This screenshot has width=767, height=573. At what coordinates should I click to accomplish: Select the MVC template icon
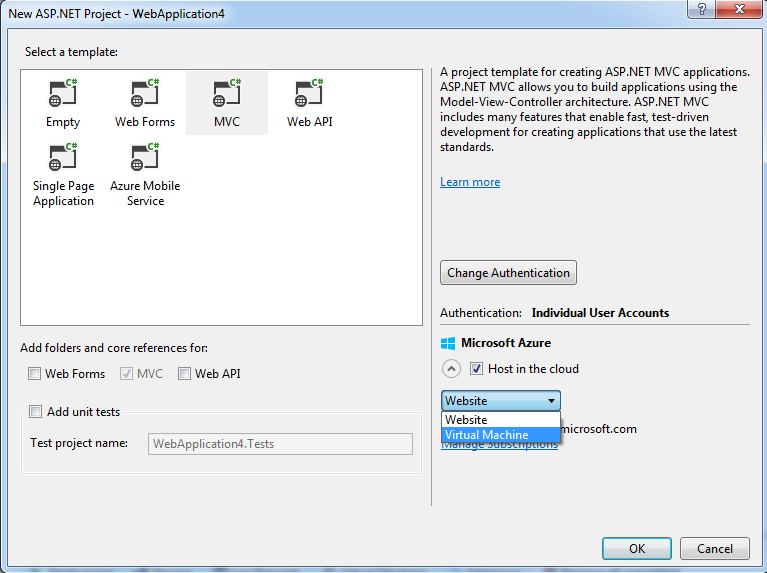[x=227, y=93]
